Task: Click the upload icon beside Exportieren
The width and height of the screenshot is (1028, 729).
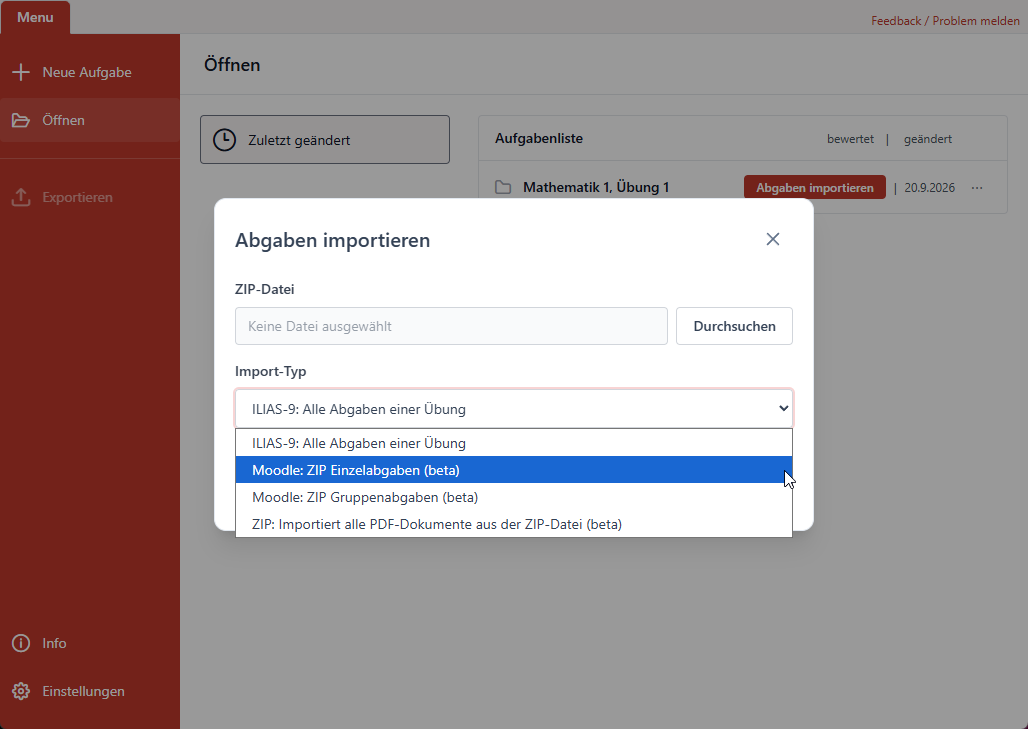Action: pyautogui.click(x=21, y=197)
